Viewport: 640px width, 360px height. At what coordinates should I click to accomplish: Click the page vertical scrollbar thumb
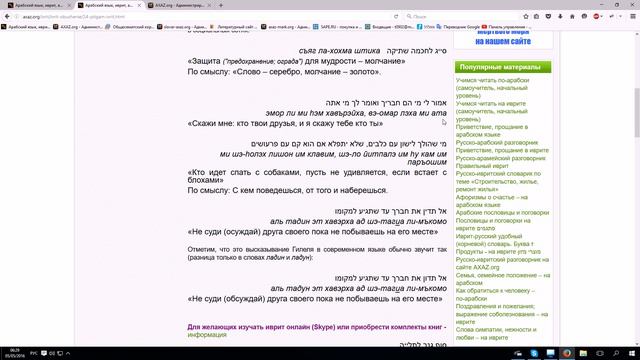click(x=637, y=112)
